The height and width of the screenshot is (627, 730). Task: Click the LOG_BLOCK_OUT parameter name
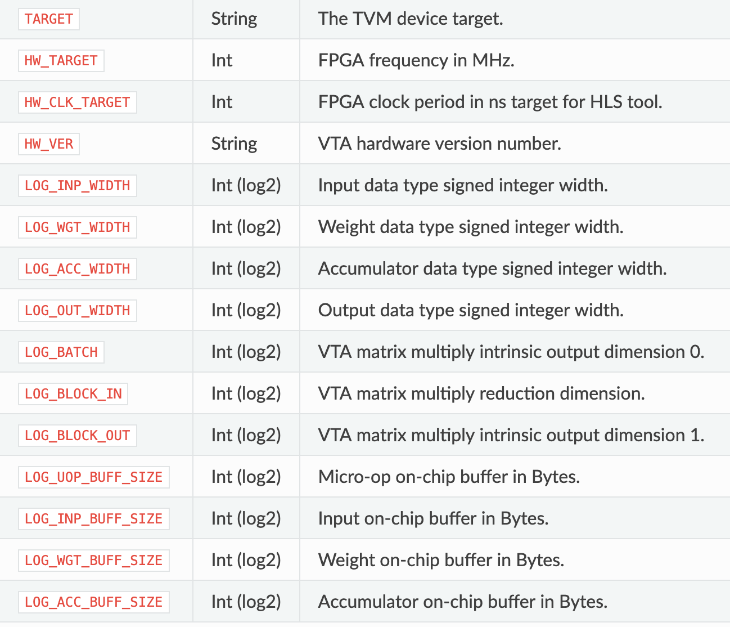[77, 435]
